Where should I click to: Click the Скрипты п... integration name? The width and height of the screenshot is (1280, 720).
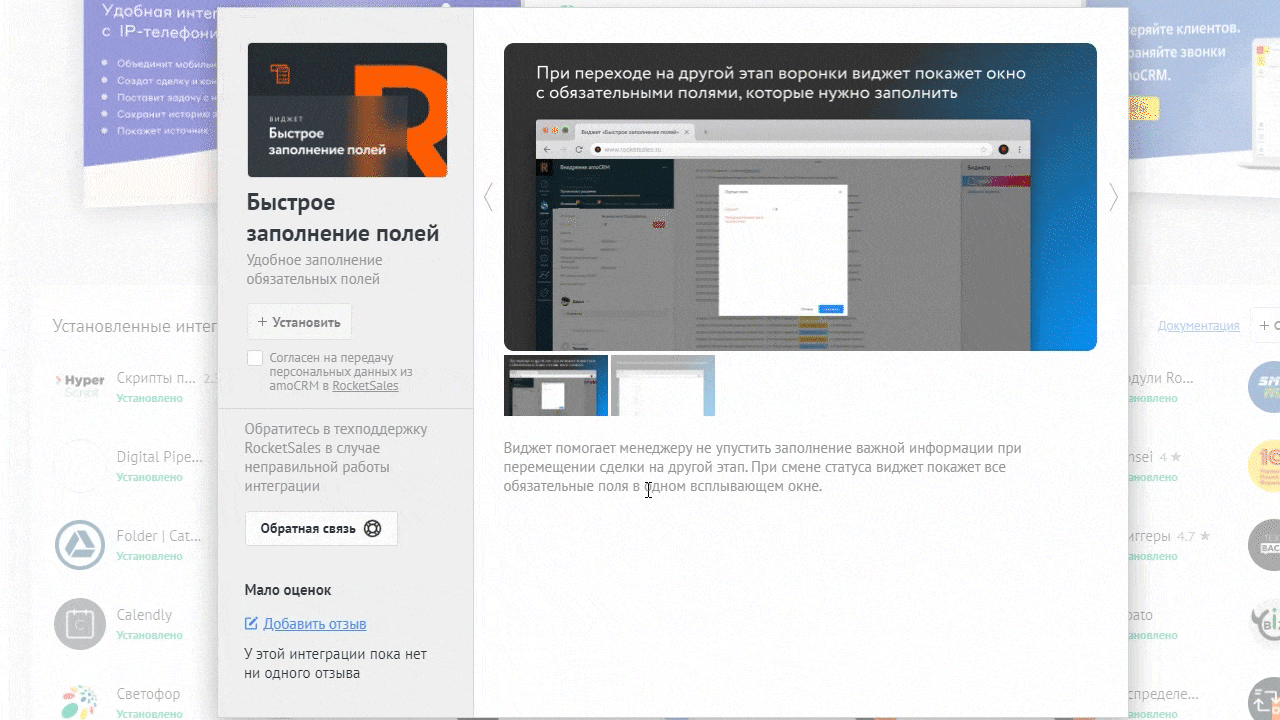(156, 378)
